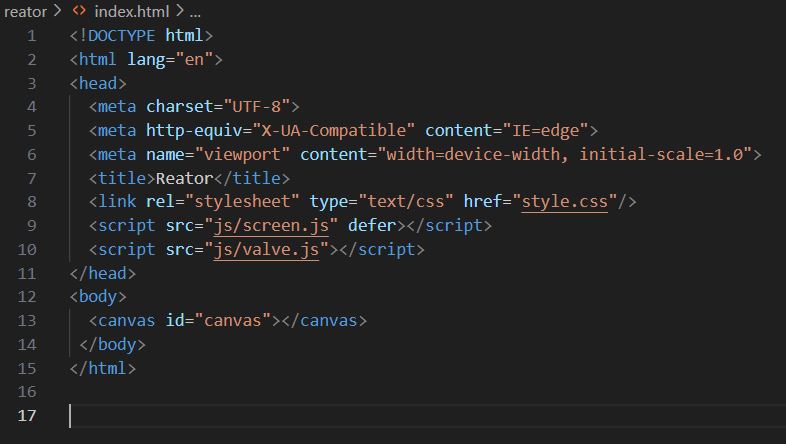Click the opening <body> tag on line 12
The image size is (786, 444).
pos(98,297)
